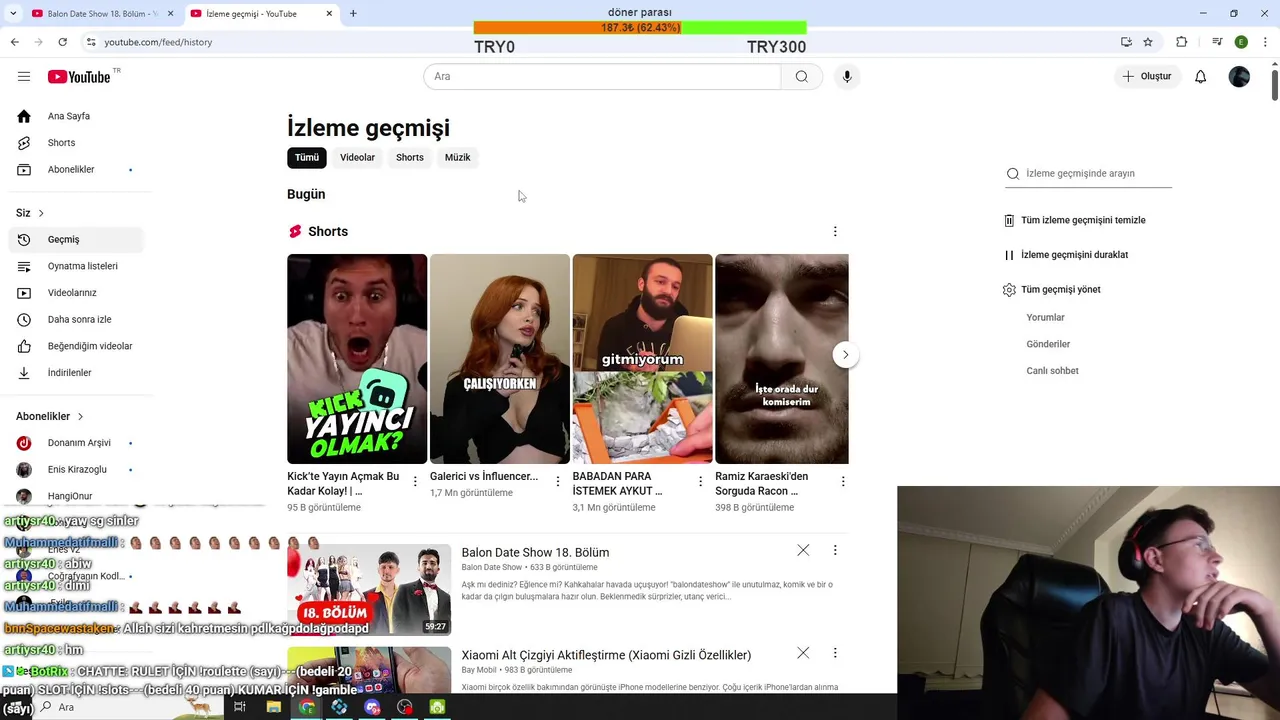Open the ÇALIŞIYORKEN short thumbnail
The image size is (1280, 720).
click(x=500, y=359)
